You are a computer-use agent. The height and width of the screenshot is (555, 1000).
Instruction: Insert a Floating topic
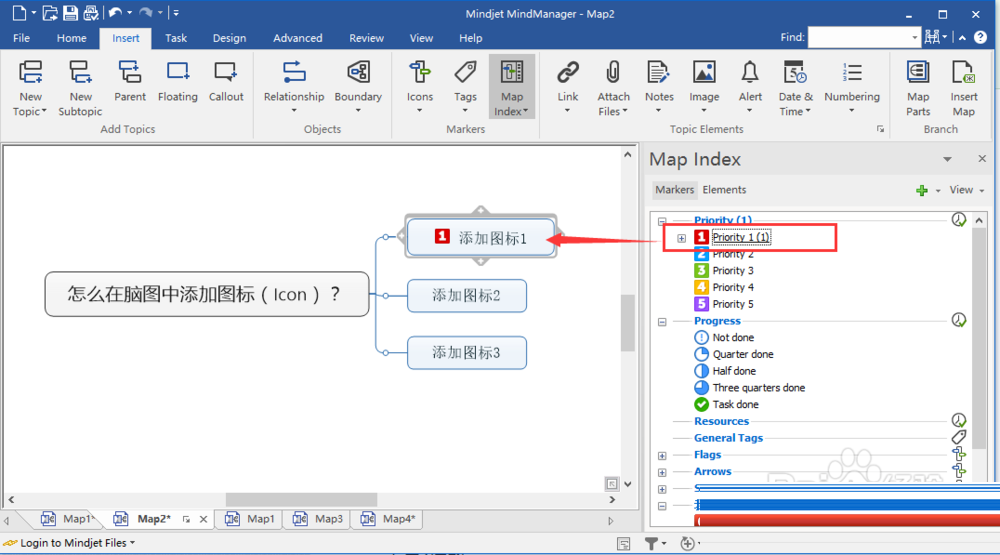(x=177, y=82)
